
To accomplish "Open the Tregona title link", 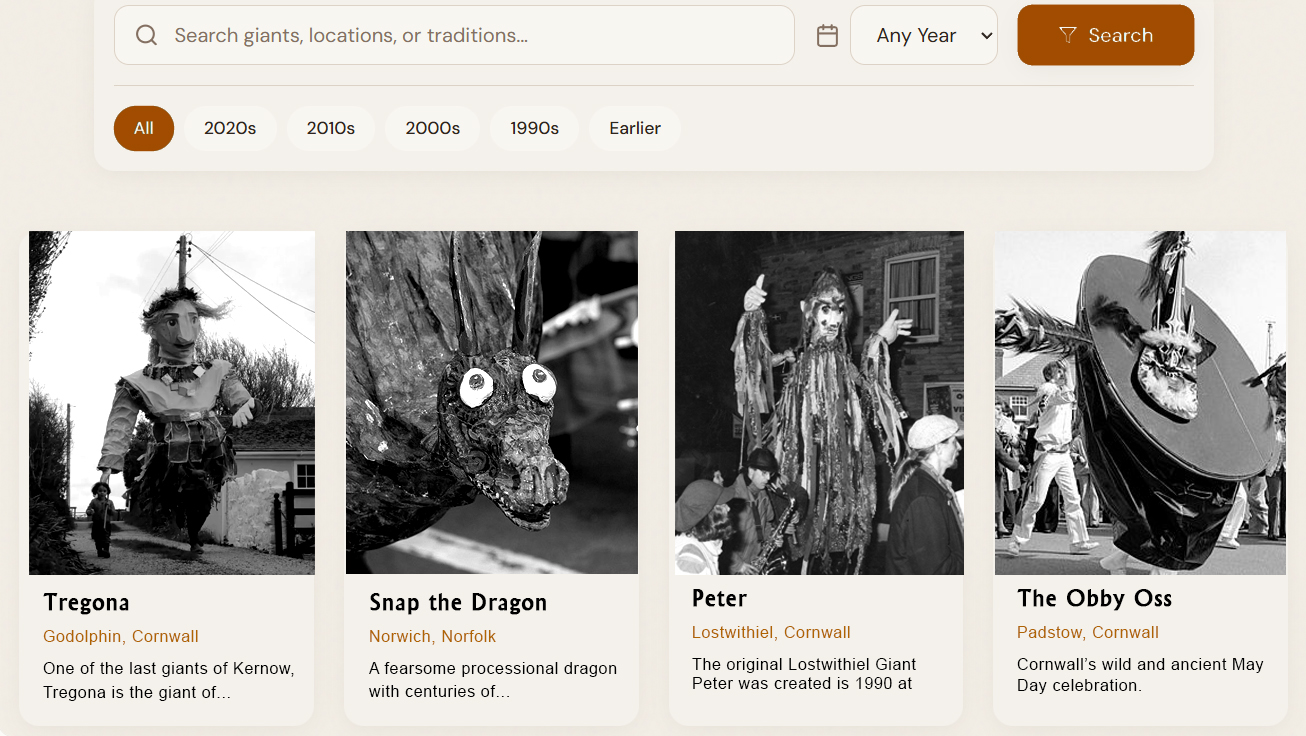I will 87,603.
